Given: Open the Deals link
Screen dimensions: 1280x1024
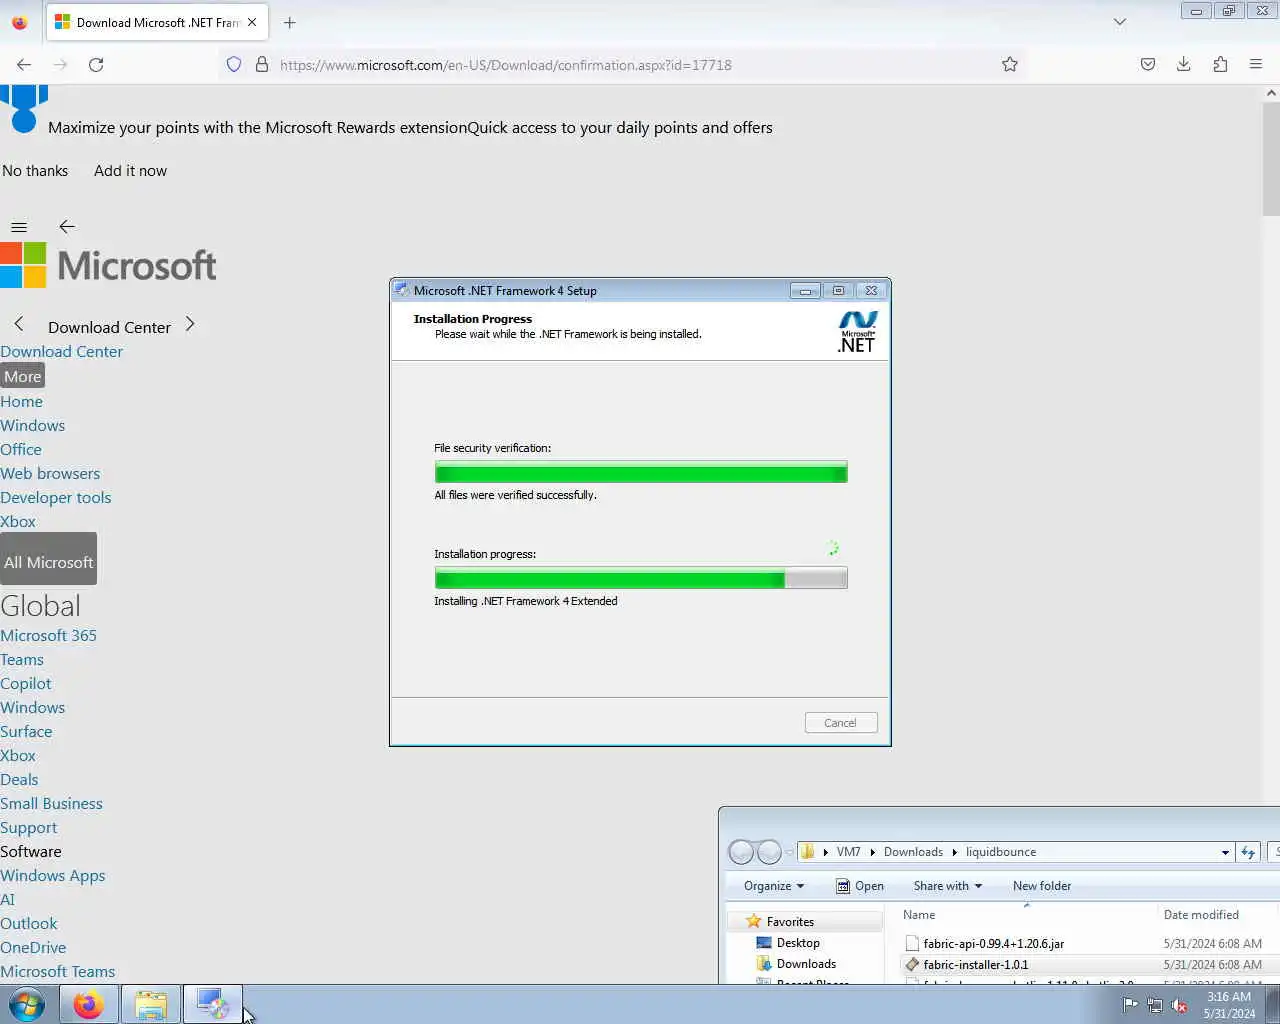Looking at the screenshot, I should 19,780.
